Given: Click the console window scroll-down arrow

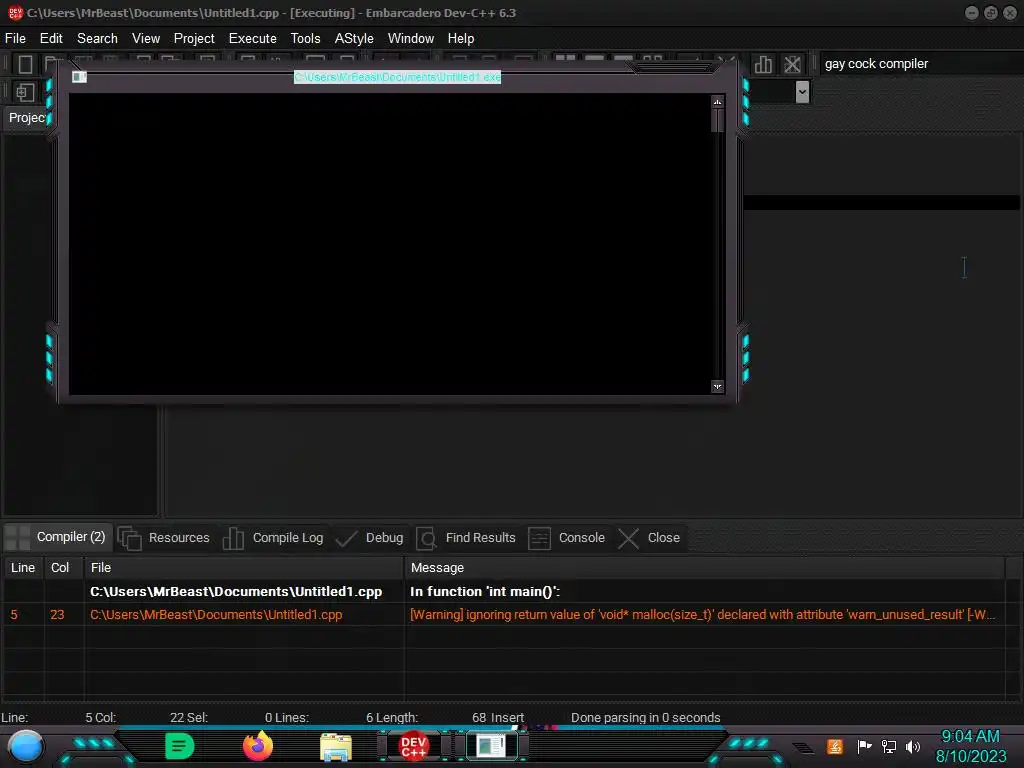Looking at the screenshot, I should pyautogui.click(x=717, y=387).
